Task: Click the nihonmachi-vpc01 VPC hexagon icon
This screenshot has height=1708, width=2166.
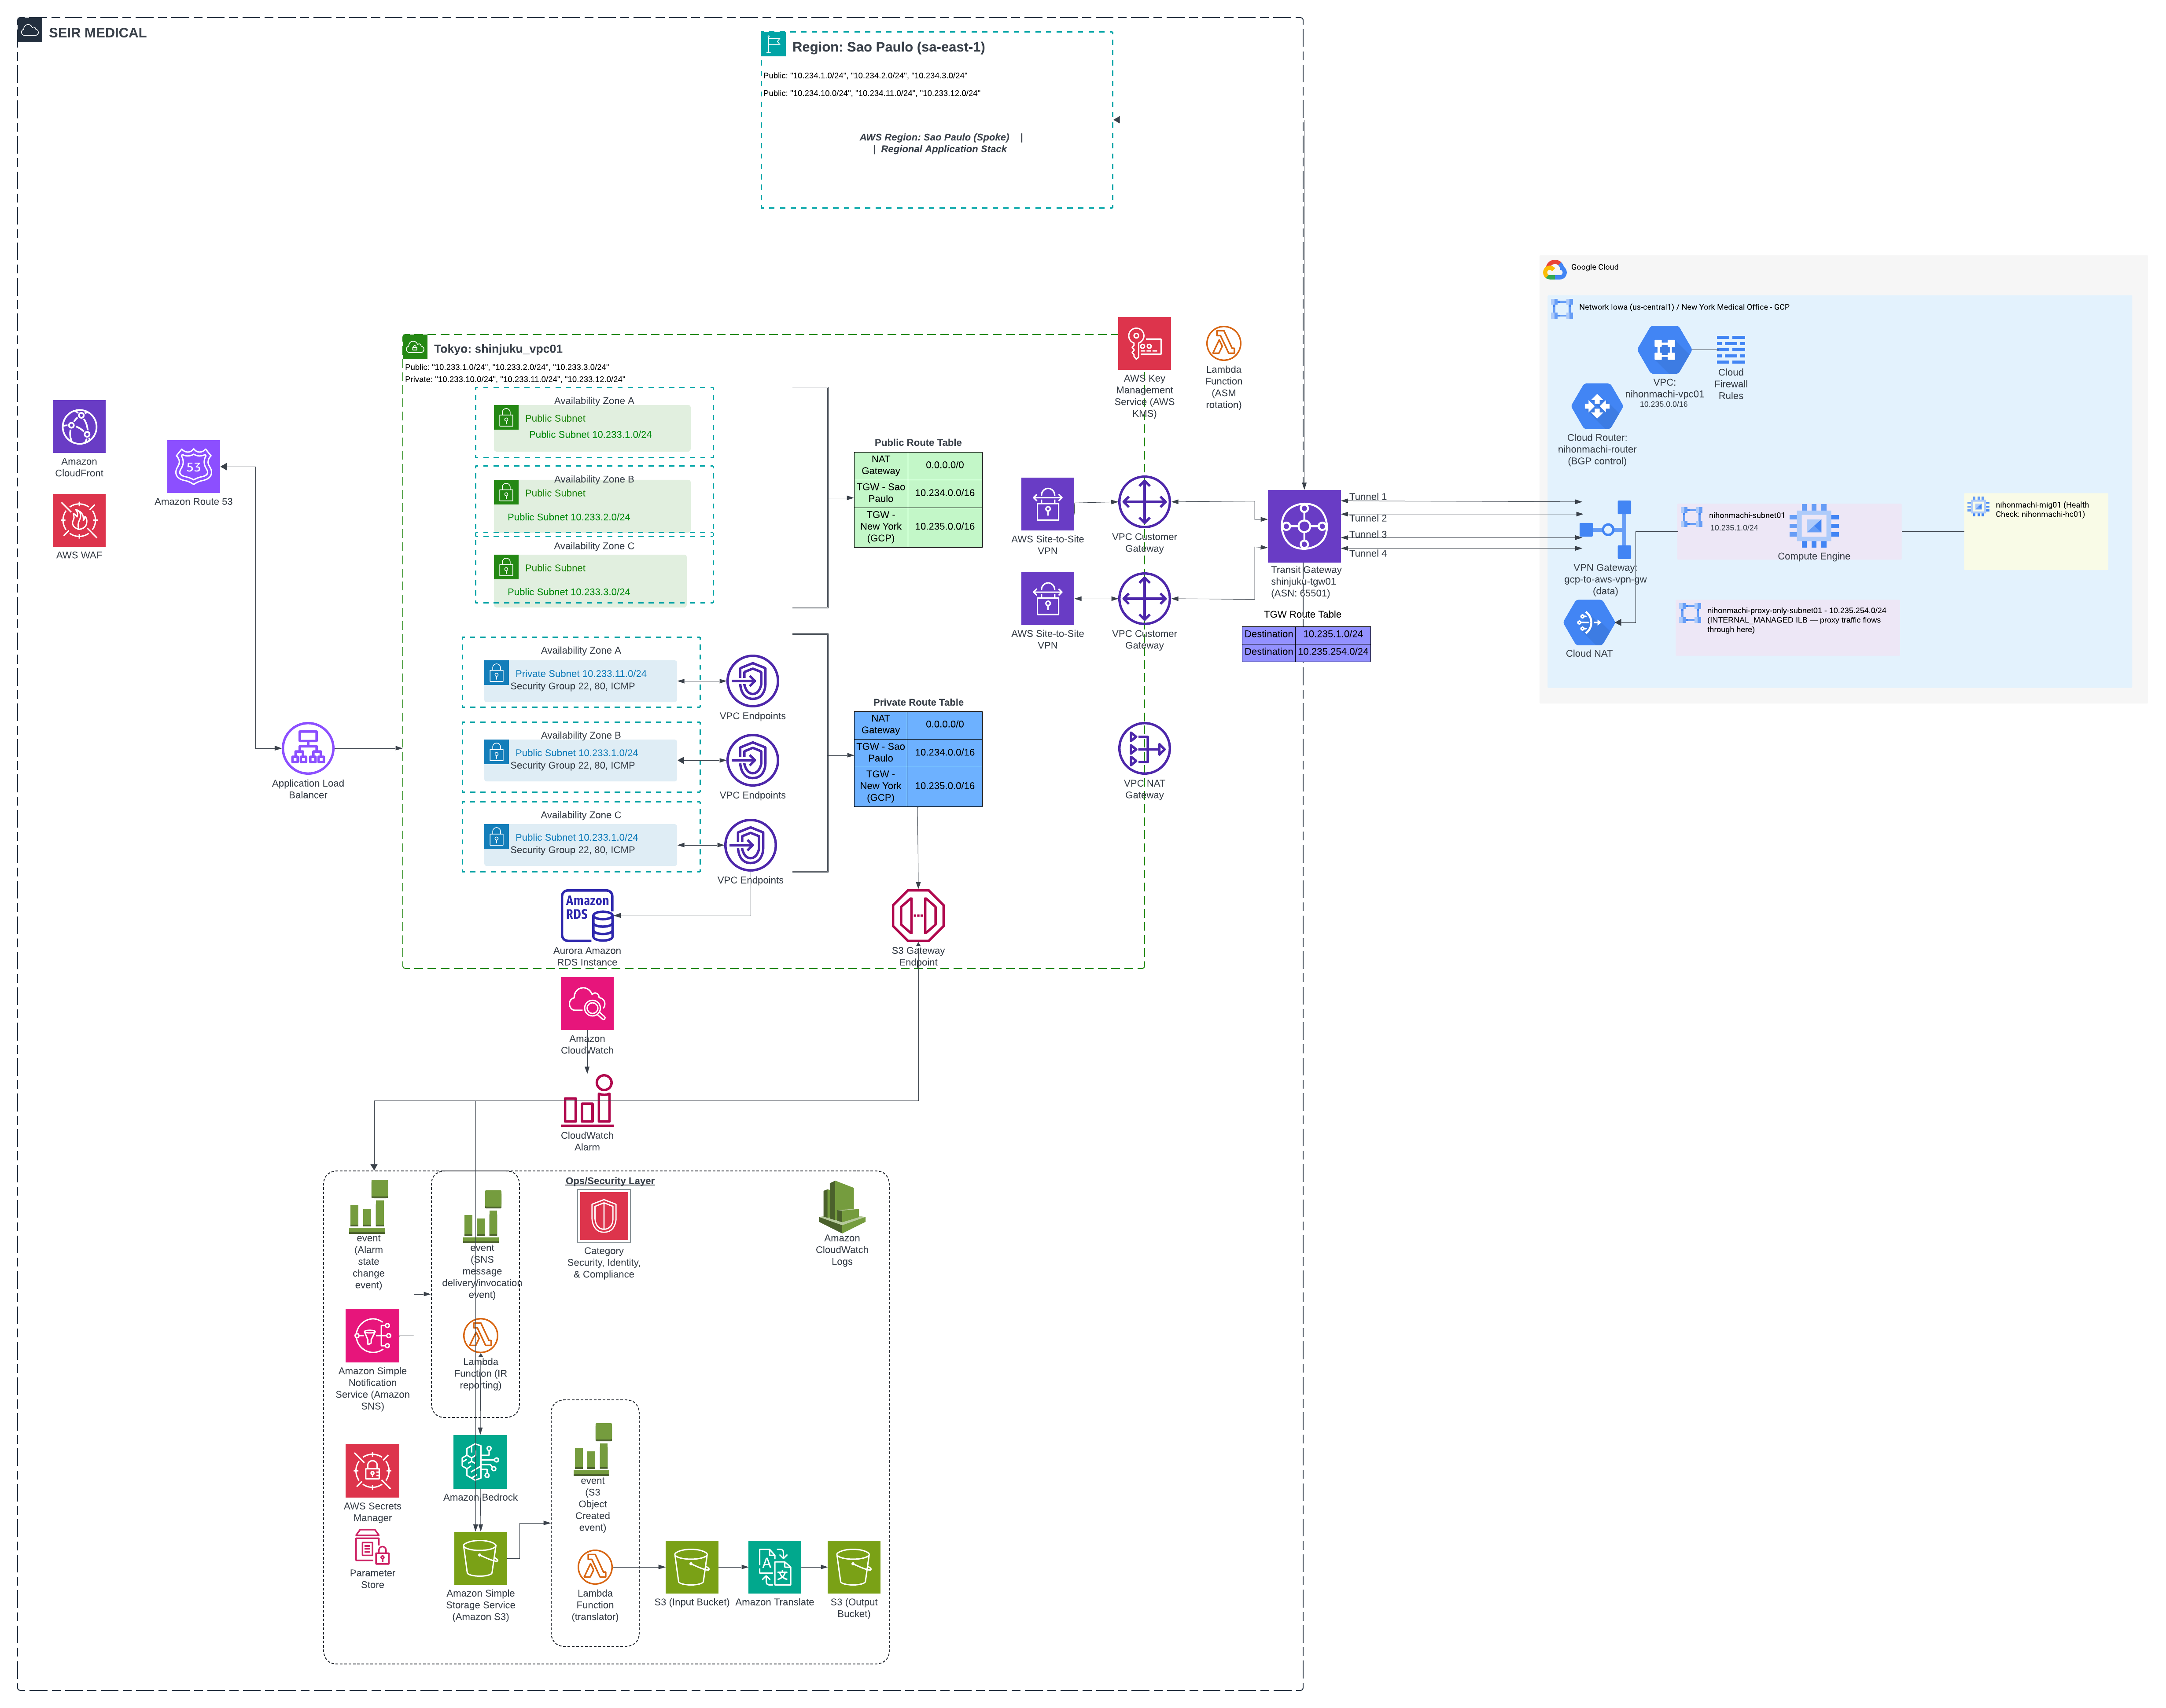Action: pyautogui.click(x=1665, y=349)
